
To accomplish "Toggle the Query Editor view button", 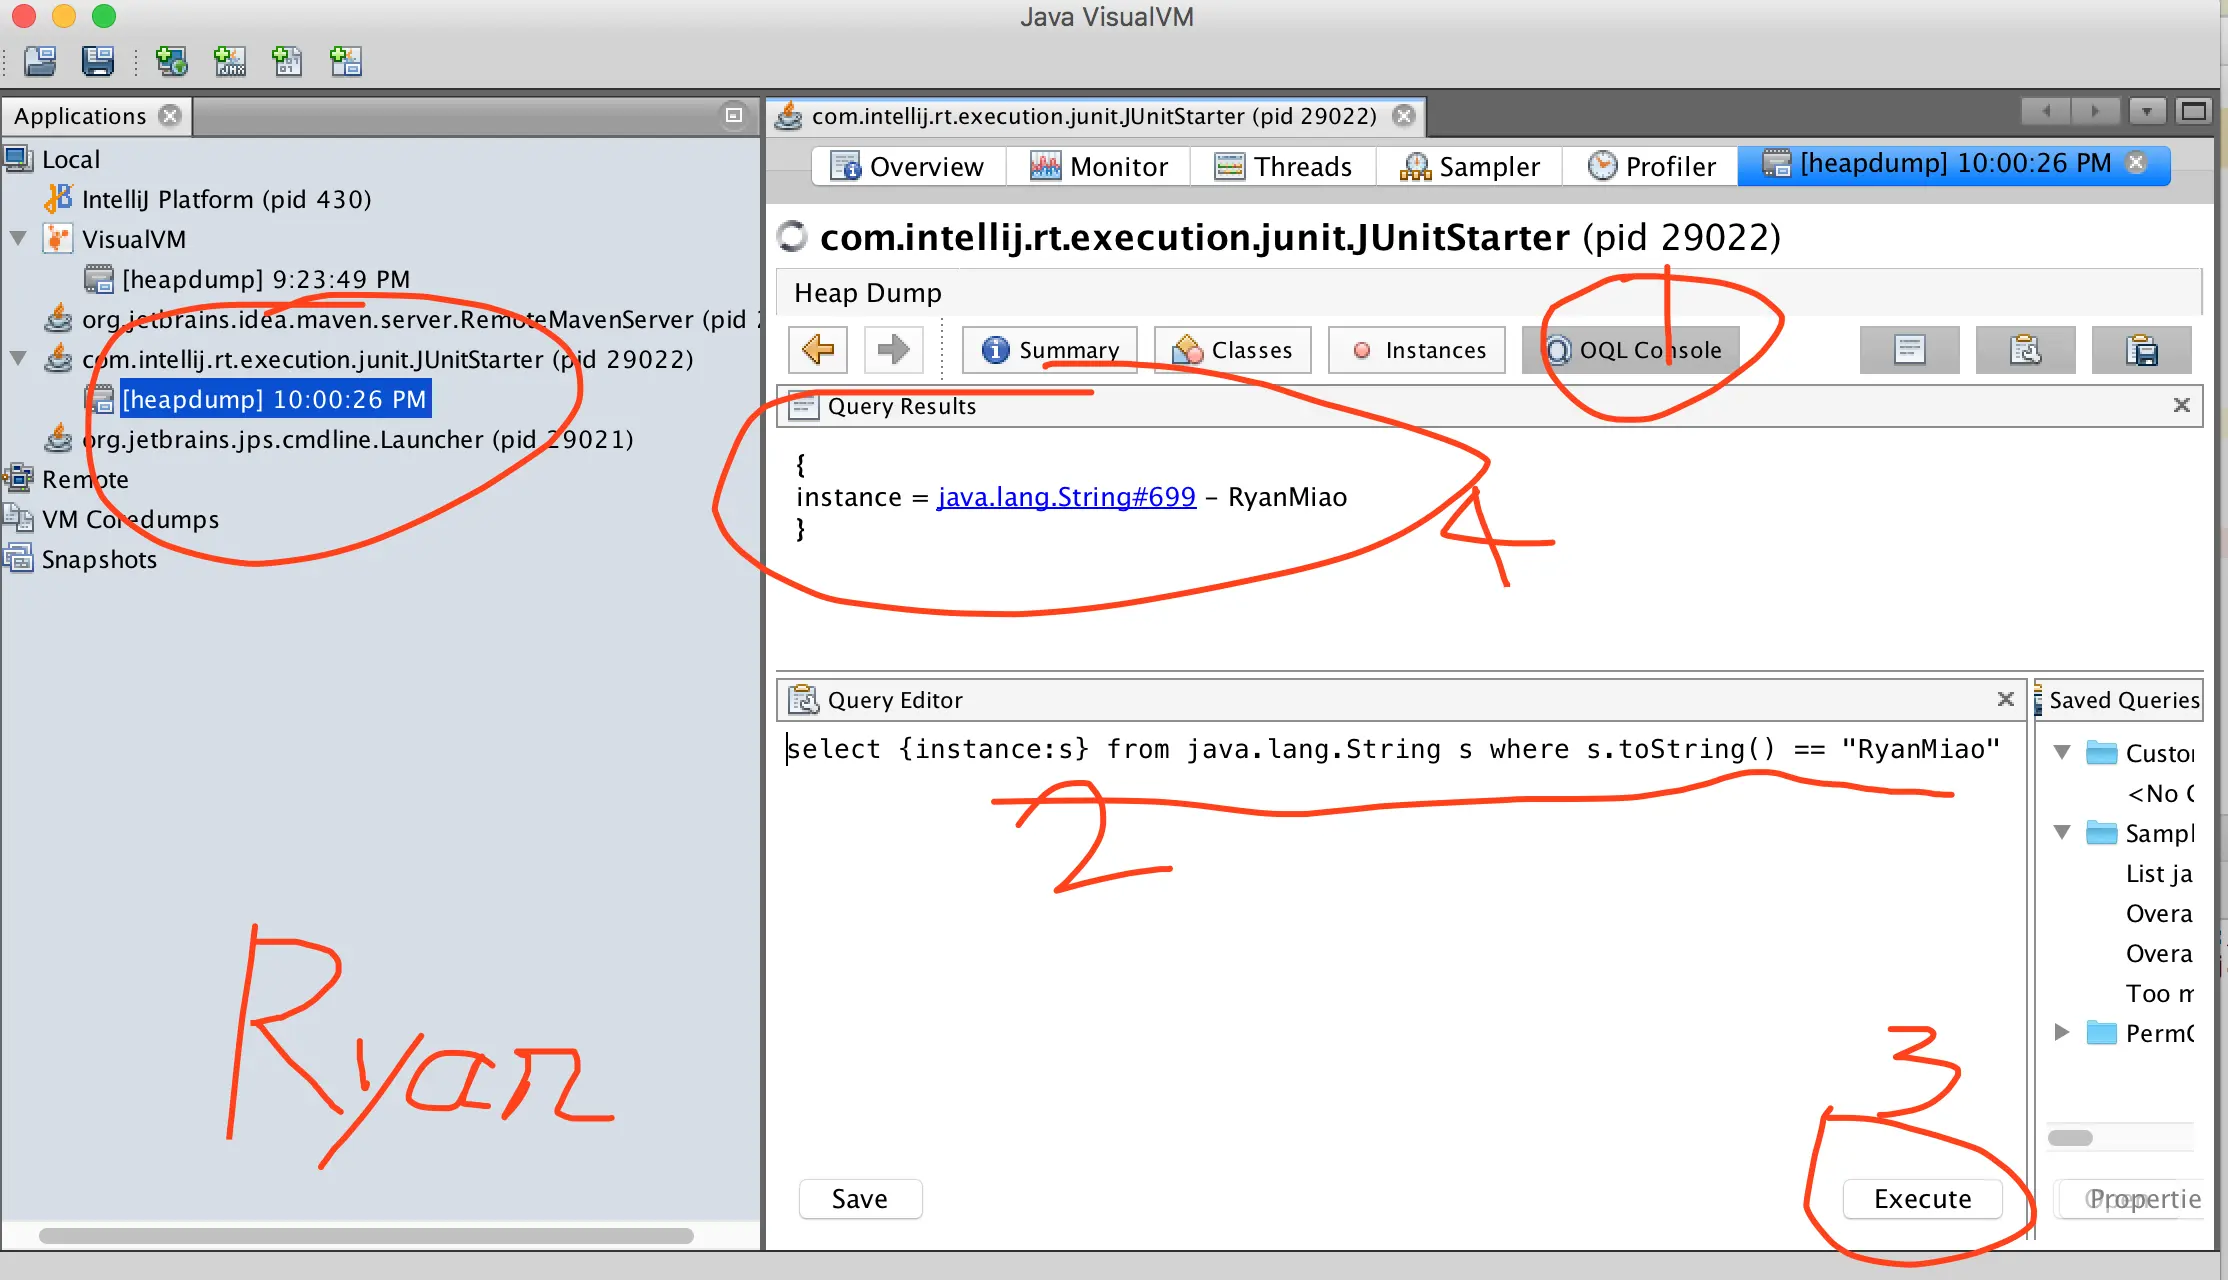I will coord(2025,350).
